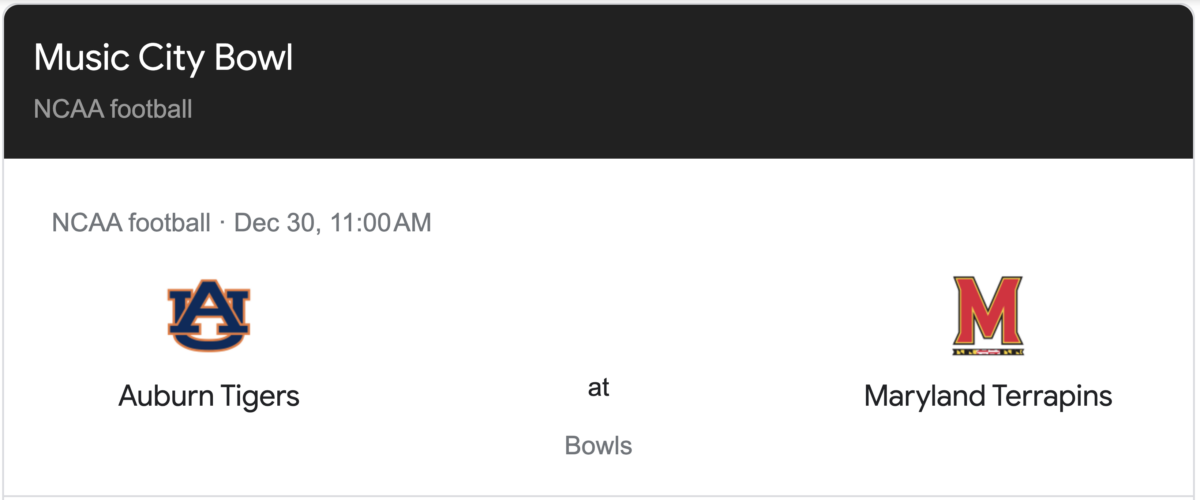Select the Bowls label under "at"
The height and width of the screenshot is (500, 1200).
click(598, 445)
